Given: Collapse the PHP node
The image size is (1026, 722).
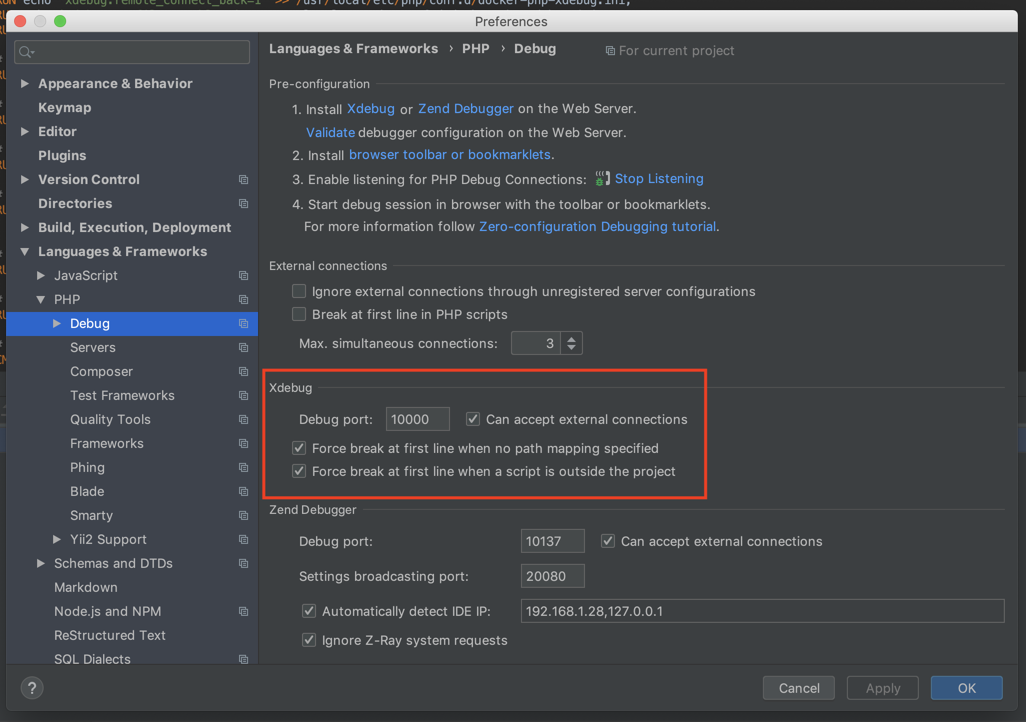Looking at the screenshot, I should coord(41,300).
